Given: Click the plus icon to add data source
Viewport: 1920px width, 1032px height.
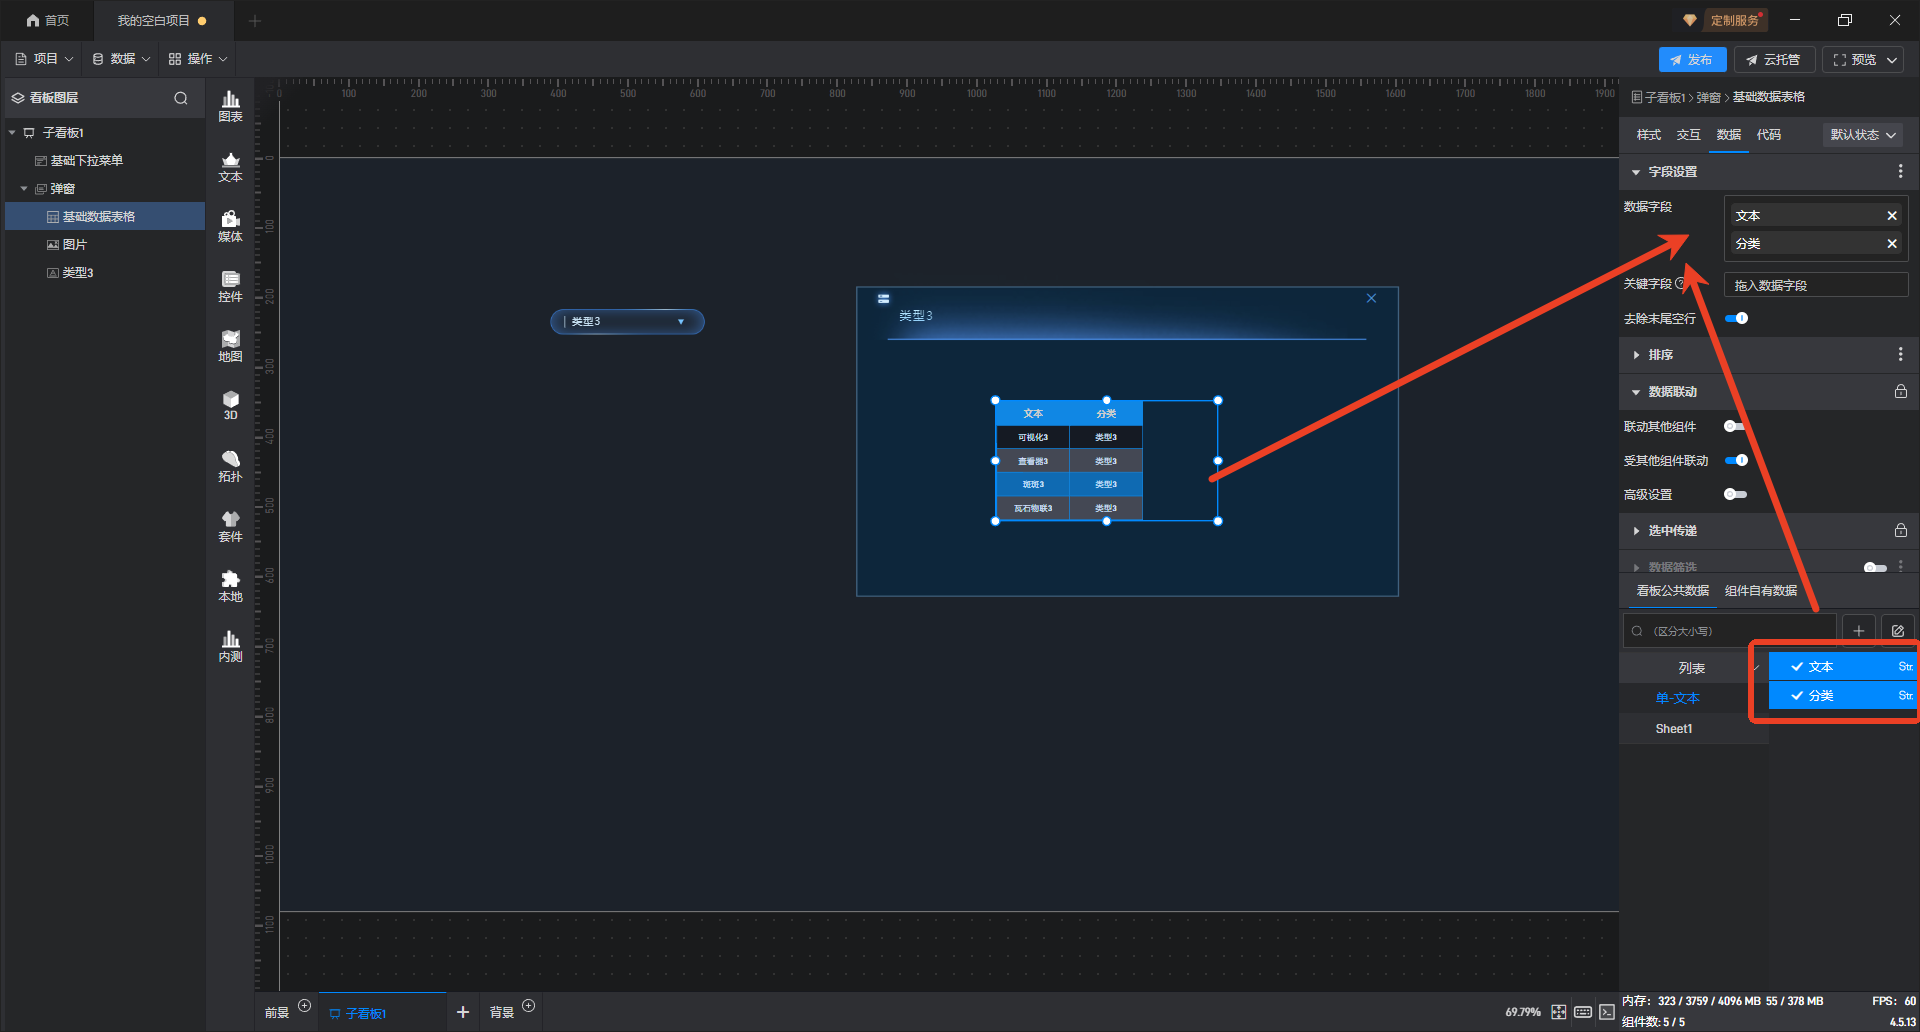Looking at the screenshot, I should [1858, 631].
